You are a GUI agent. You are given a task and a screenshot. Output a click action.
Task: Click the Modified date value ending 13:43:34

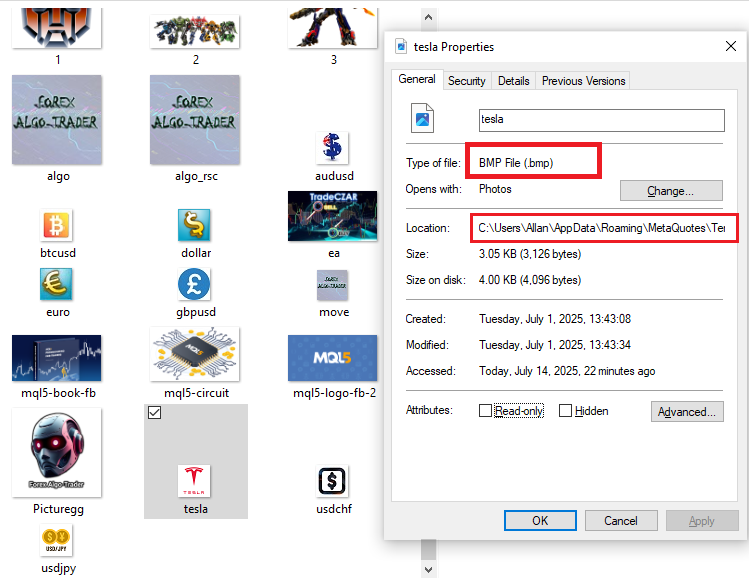coord(555,344)
